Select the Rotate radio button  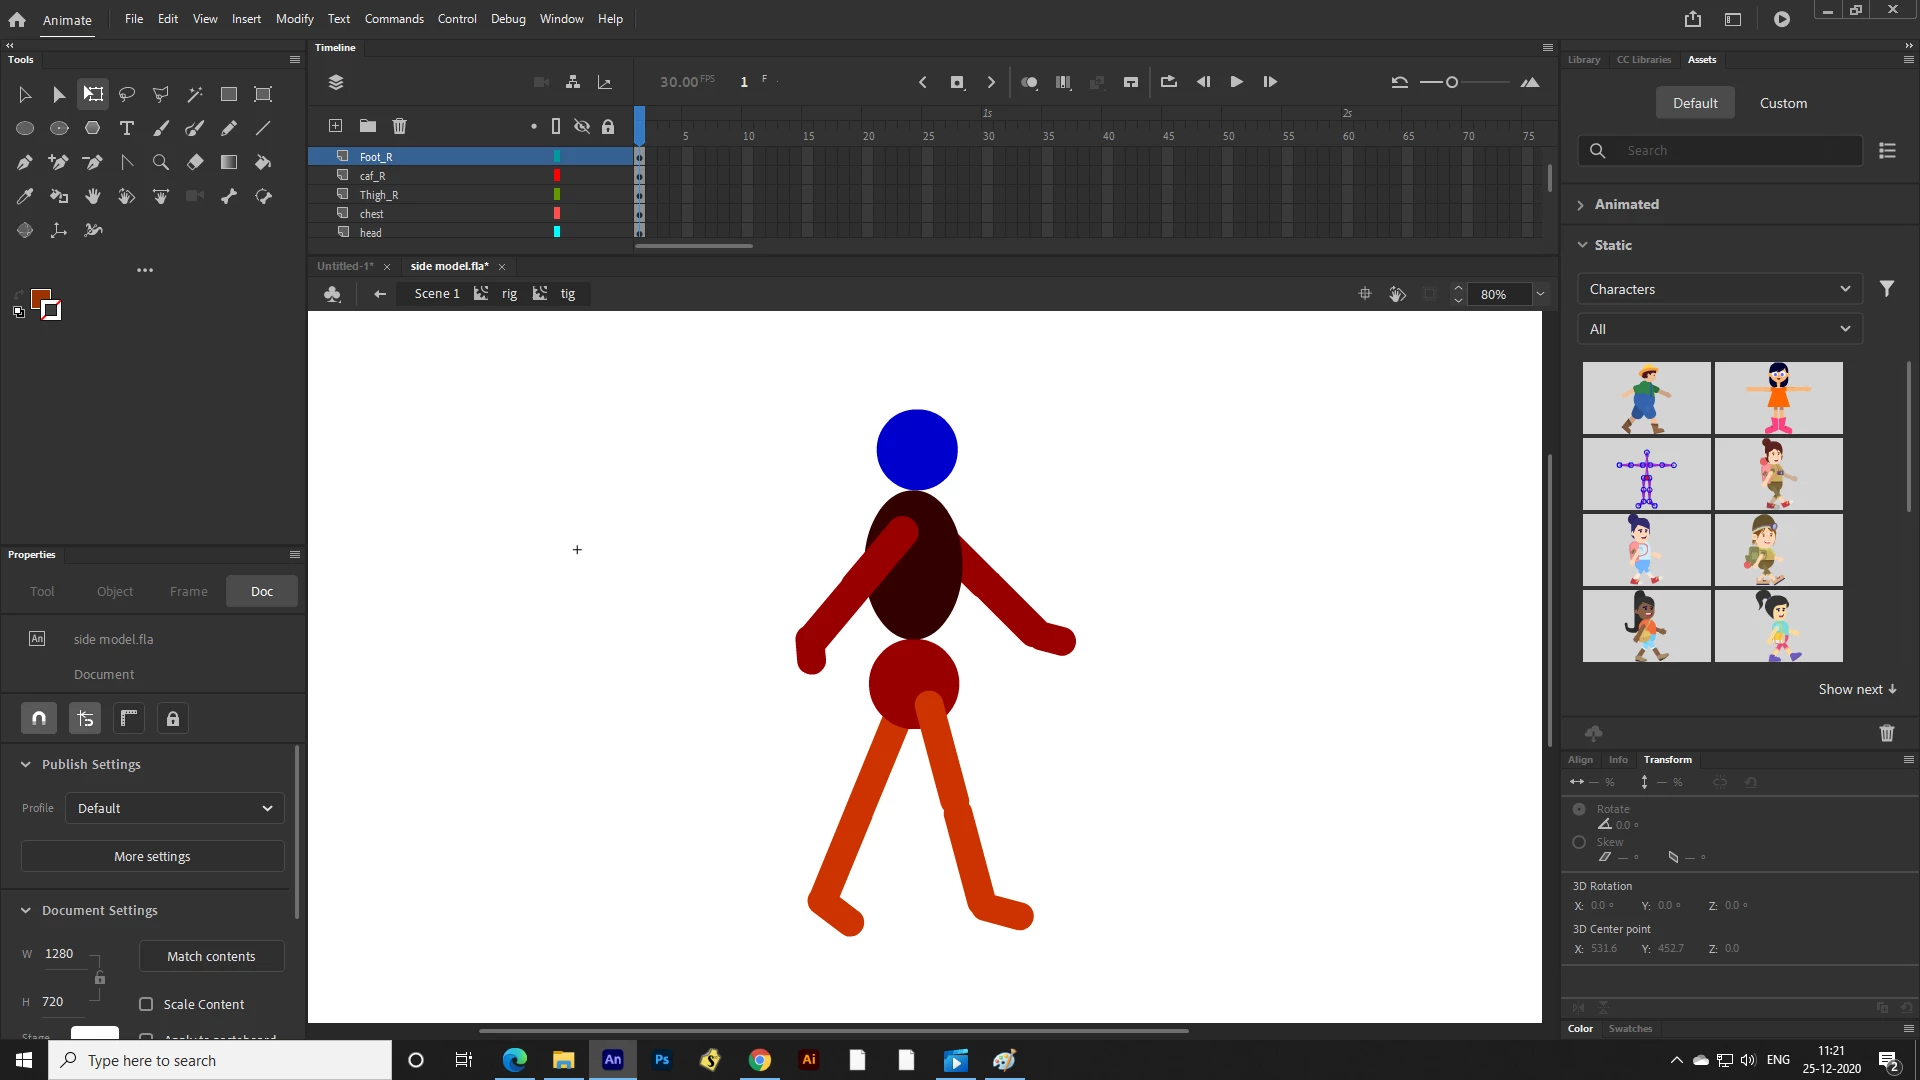[x=1579, y=809]
